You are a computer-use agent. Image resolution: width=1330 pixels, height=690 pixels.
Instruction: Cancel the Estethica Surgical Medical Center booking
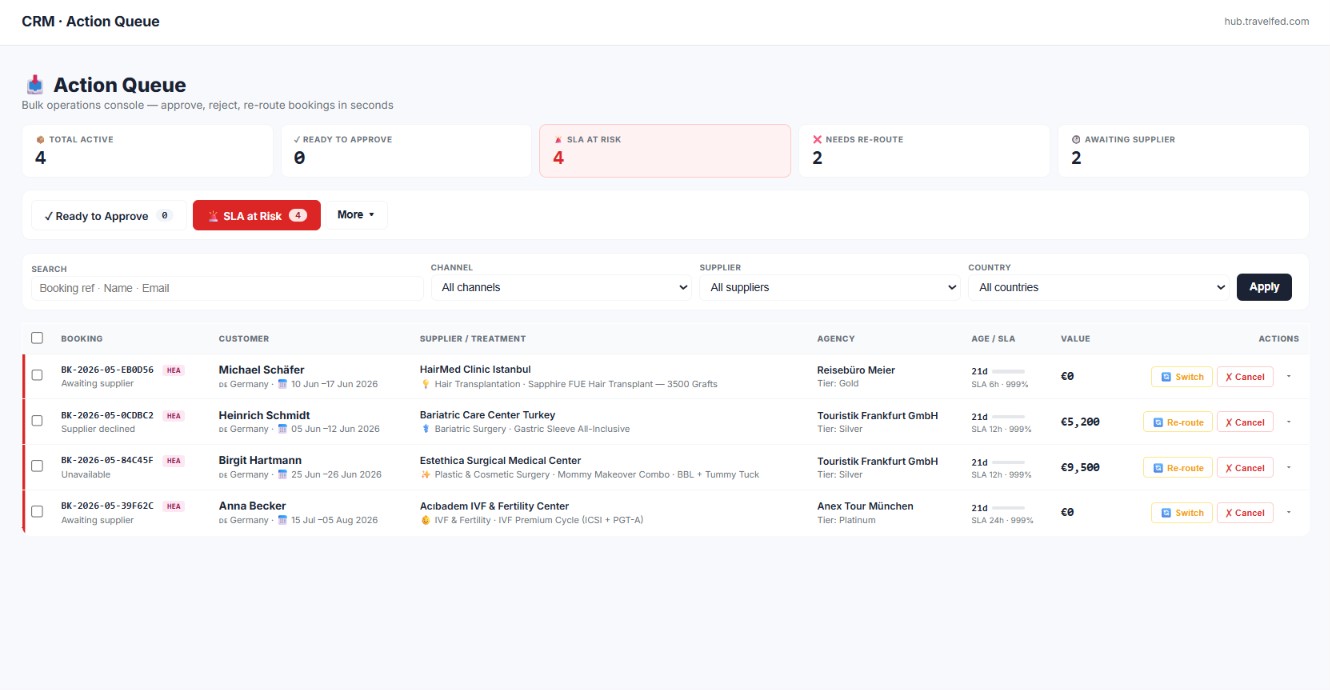(x=1245, y=467)
